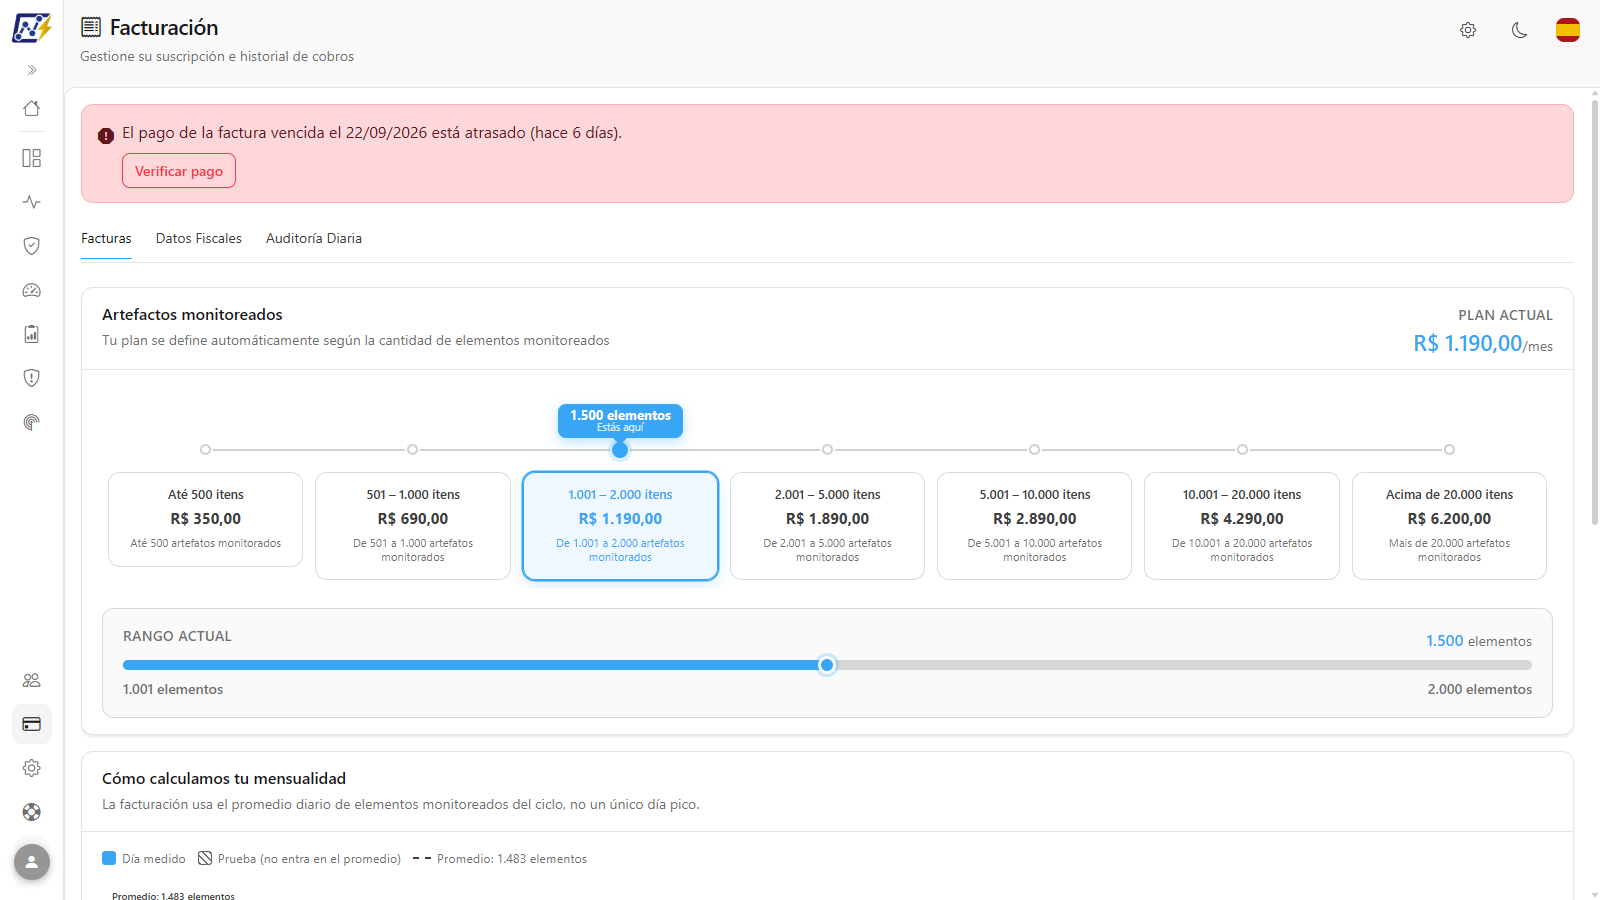Image resolution: width=1600 pixels, height=900 pixels.
Task: Open the shield checkmark icon in the sidebar
Action: [32, 246]
